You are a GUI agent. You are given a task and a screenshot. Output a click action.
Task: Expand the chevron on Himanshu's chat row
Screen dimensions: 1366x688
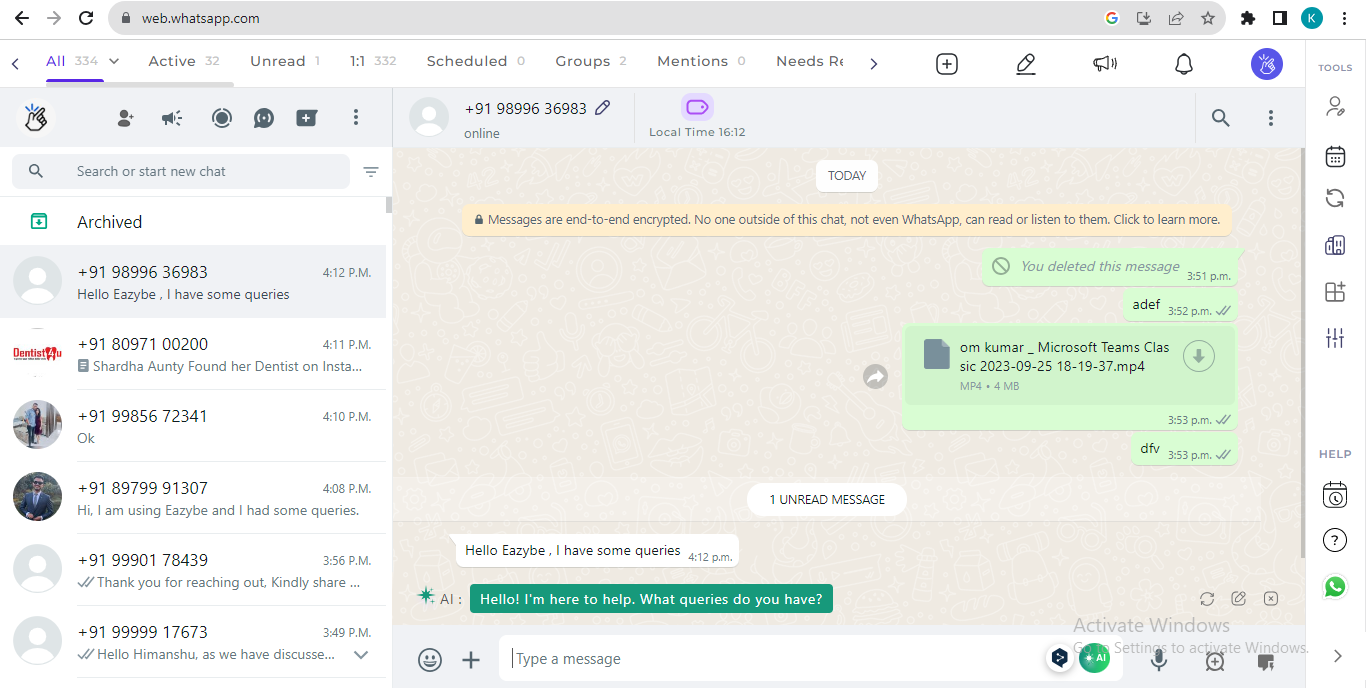click(360, 655)
